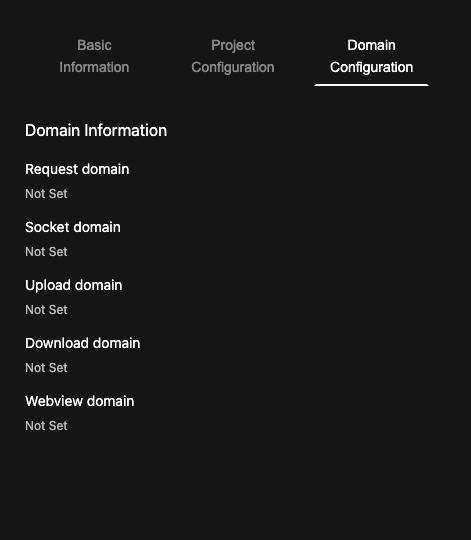This screenshot has width=471, height=540.
Task: Click the Domain Information heading
Action: [x=96, y=131]
